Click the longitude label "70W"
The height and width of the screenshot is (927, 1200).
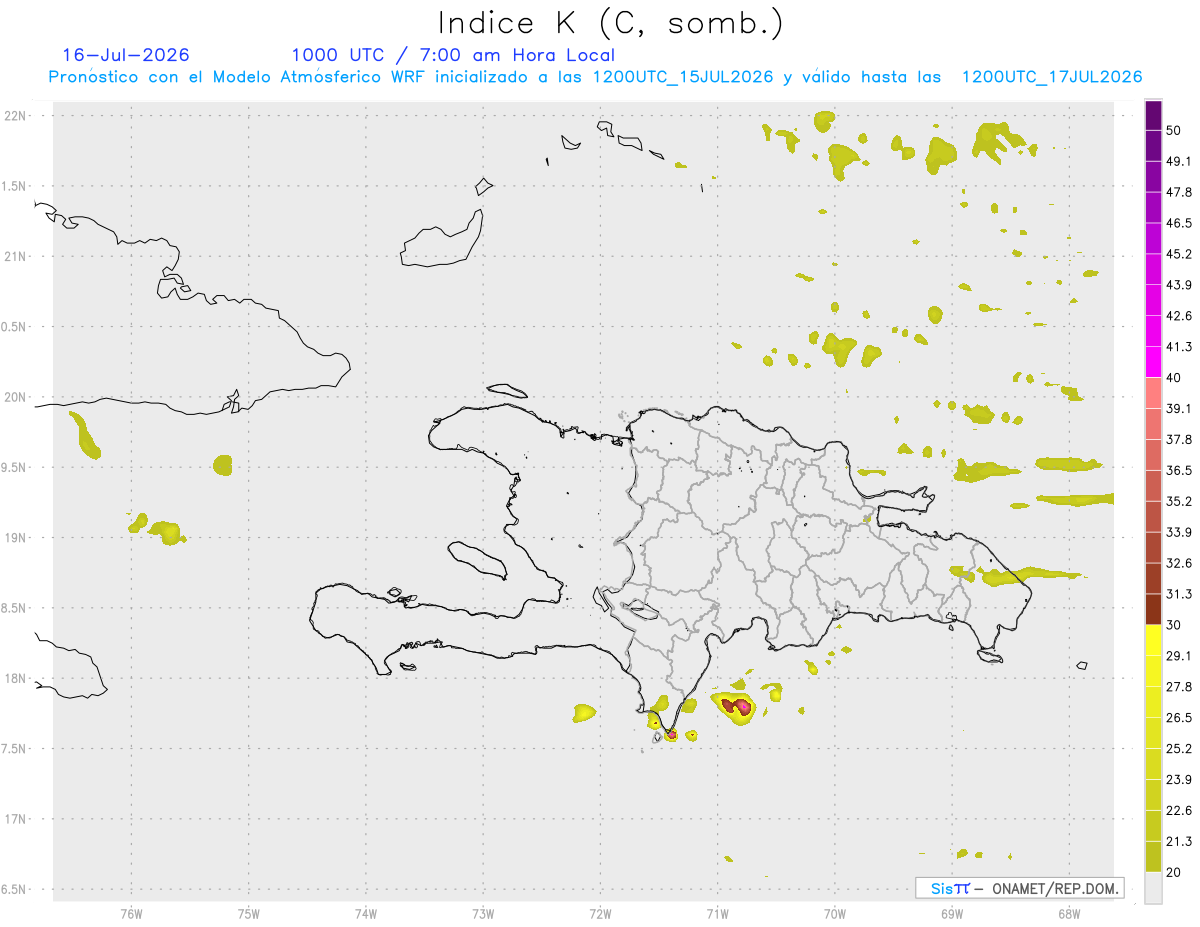(x=834, y=913)
